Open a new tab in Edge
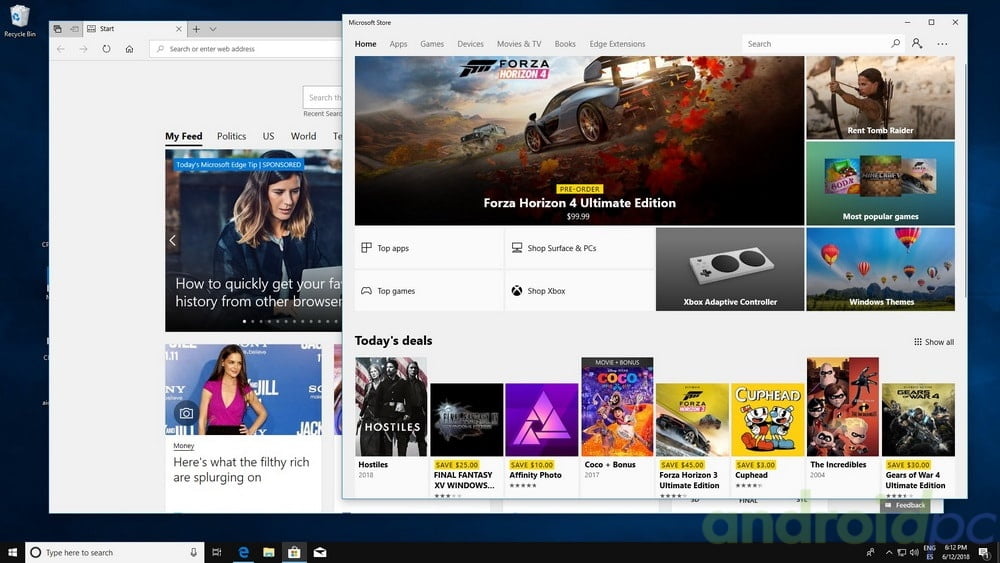1000x563 pixels. [196, 29]
